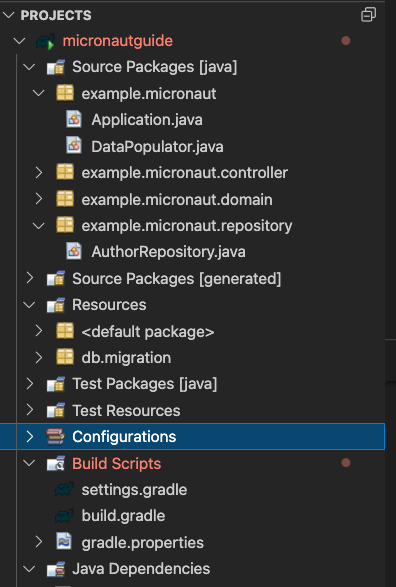Open DataPopulator.java file
The height and width of the screenshot is (587, 396).
(x=157, y=146)
